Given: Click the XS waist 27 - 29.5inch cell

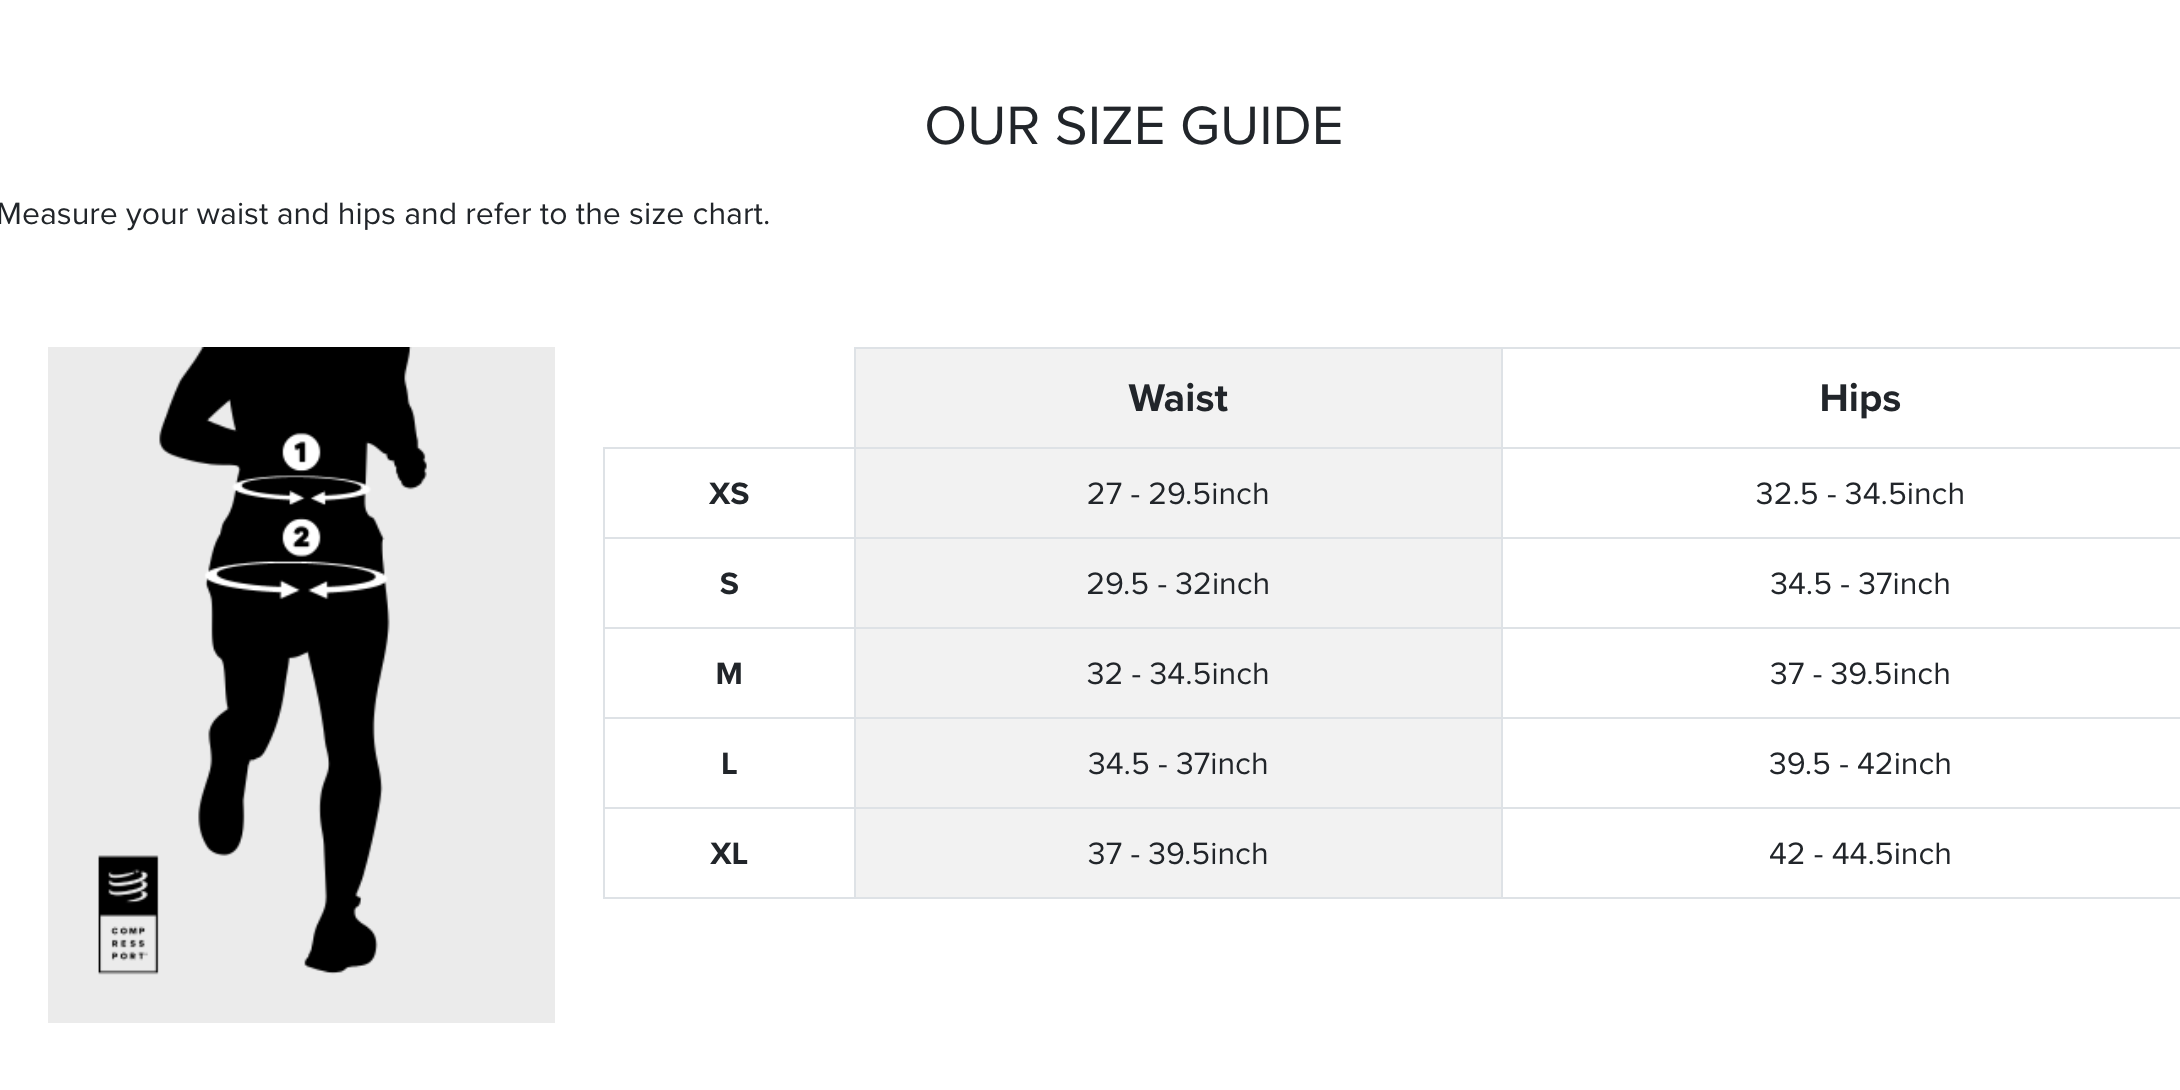Looking at the screenshot, I should pos(1177,494).
